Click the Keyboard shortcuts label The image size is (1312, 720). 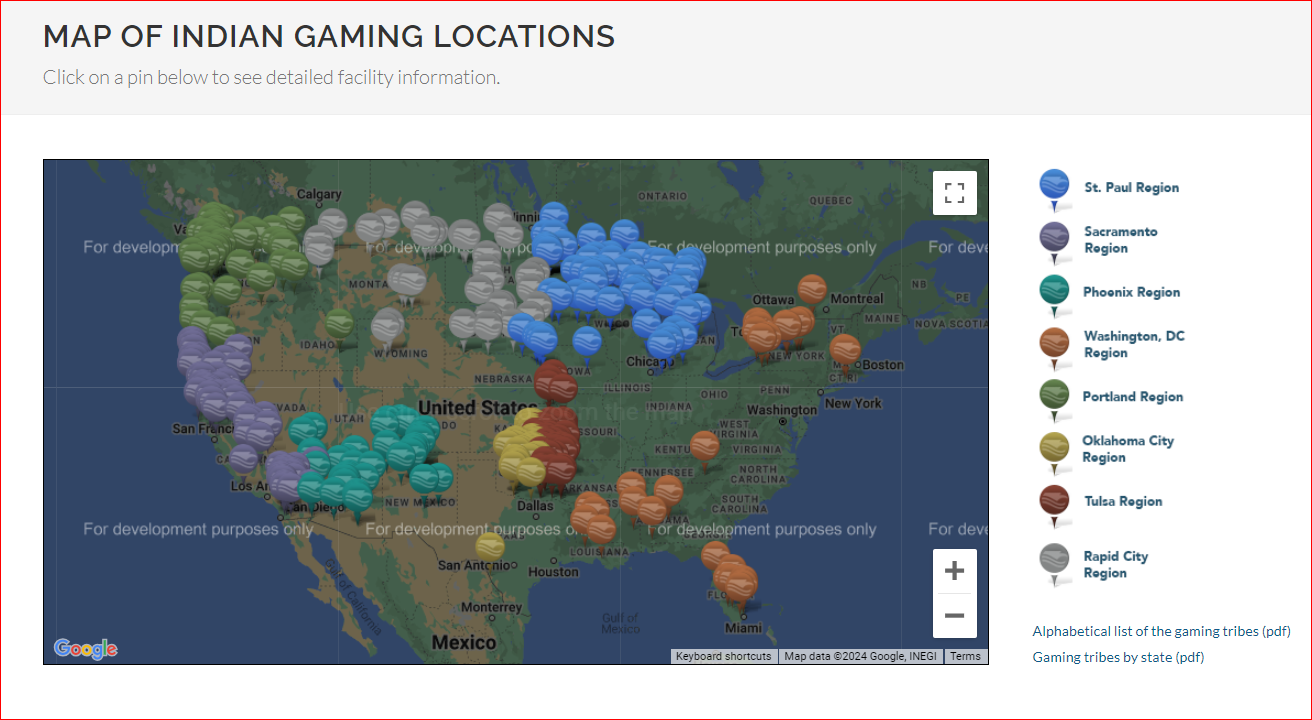click(x=723, y=656)
